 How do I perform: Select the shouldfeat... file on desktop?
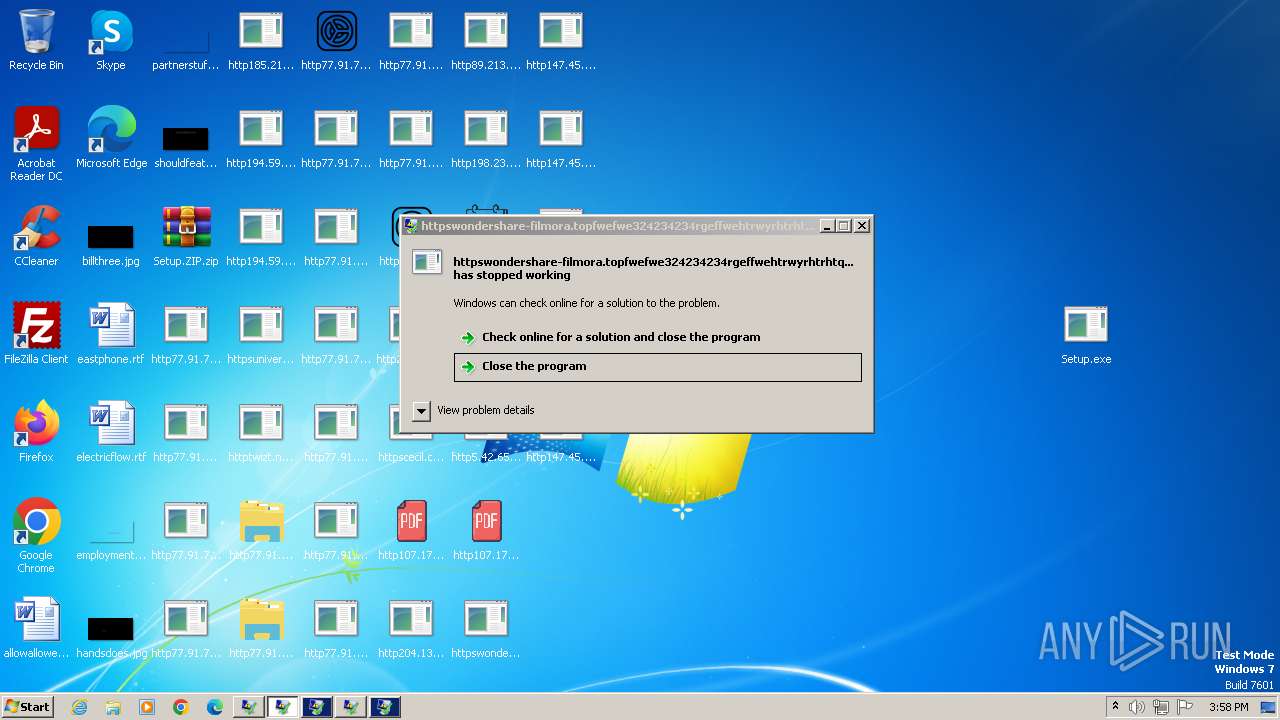(x=186, y=145)
